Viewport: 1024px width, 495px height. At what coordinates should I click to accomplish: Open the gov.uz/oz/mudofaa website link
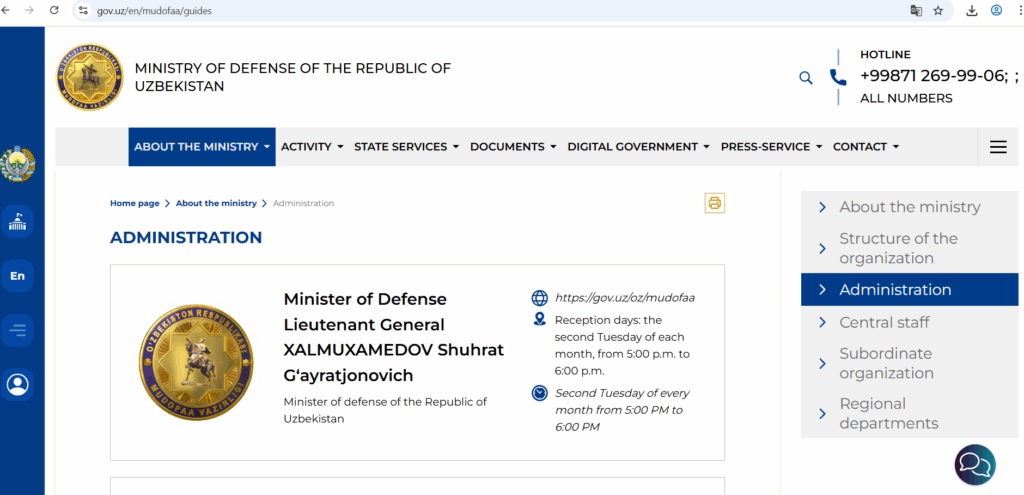(624, 297)
